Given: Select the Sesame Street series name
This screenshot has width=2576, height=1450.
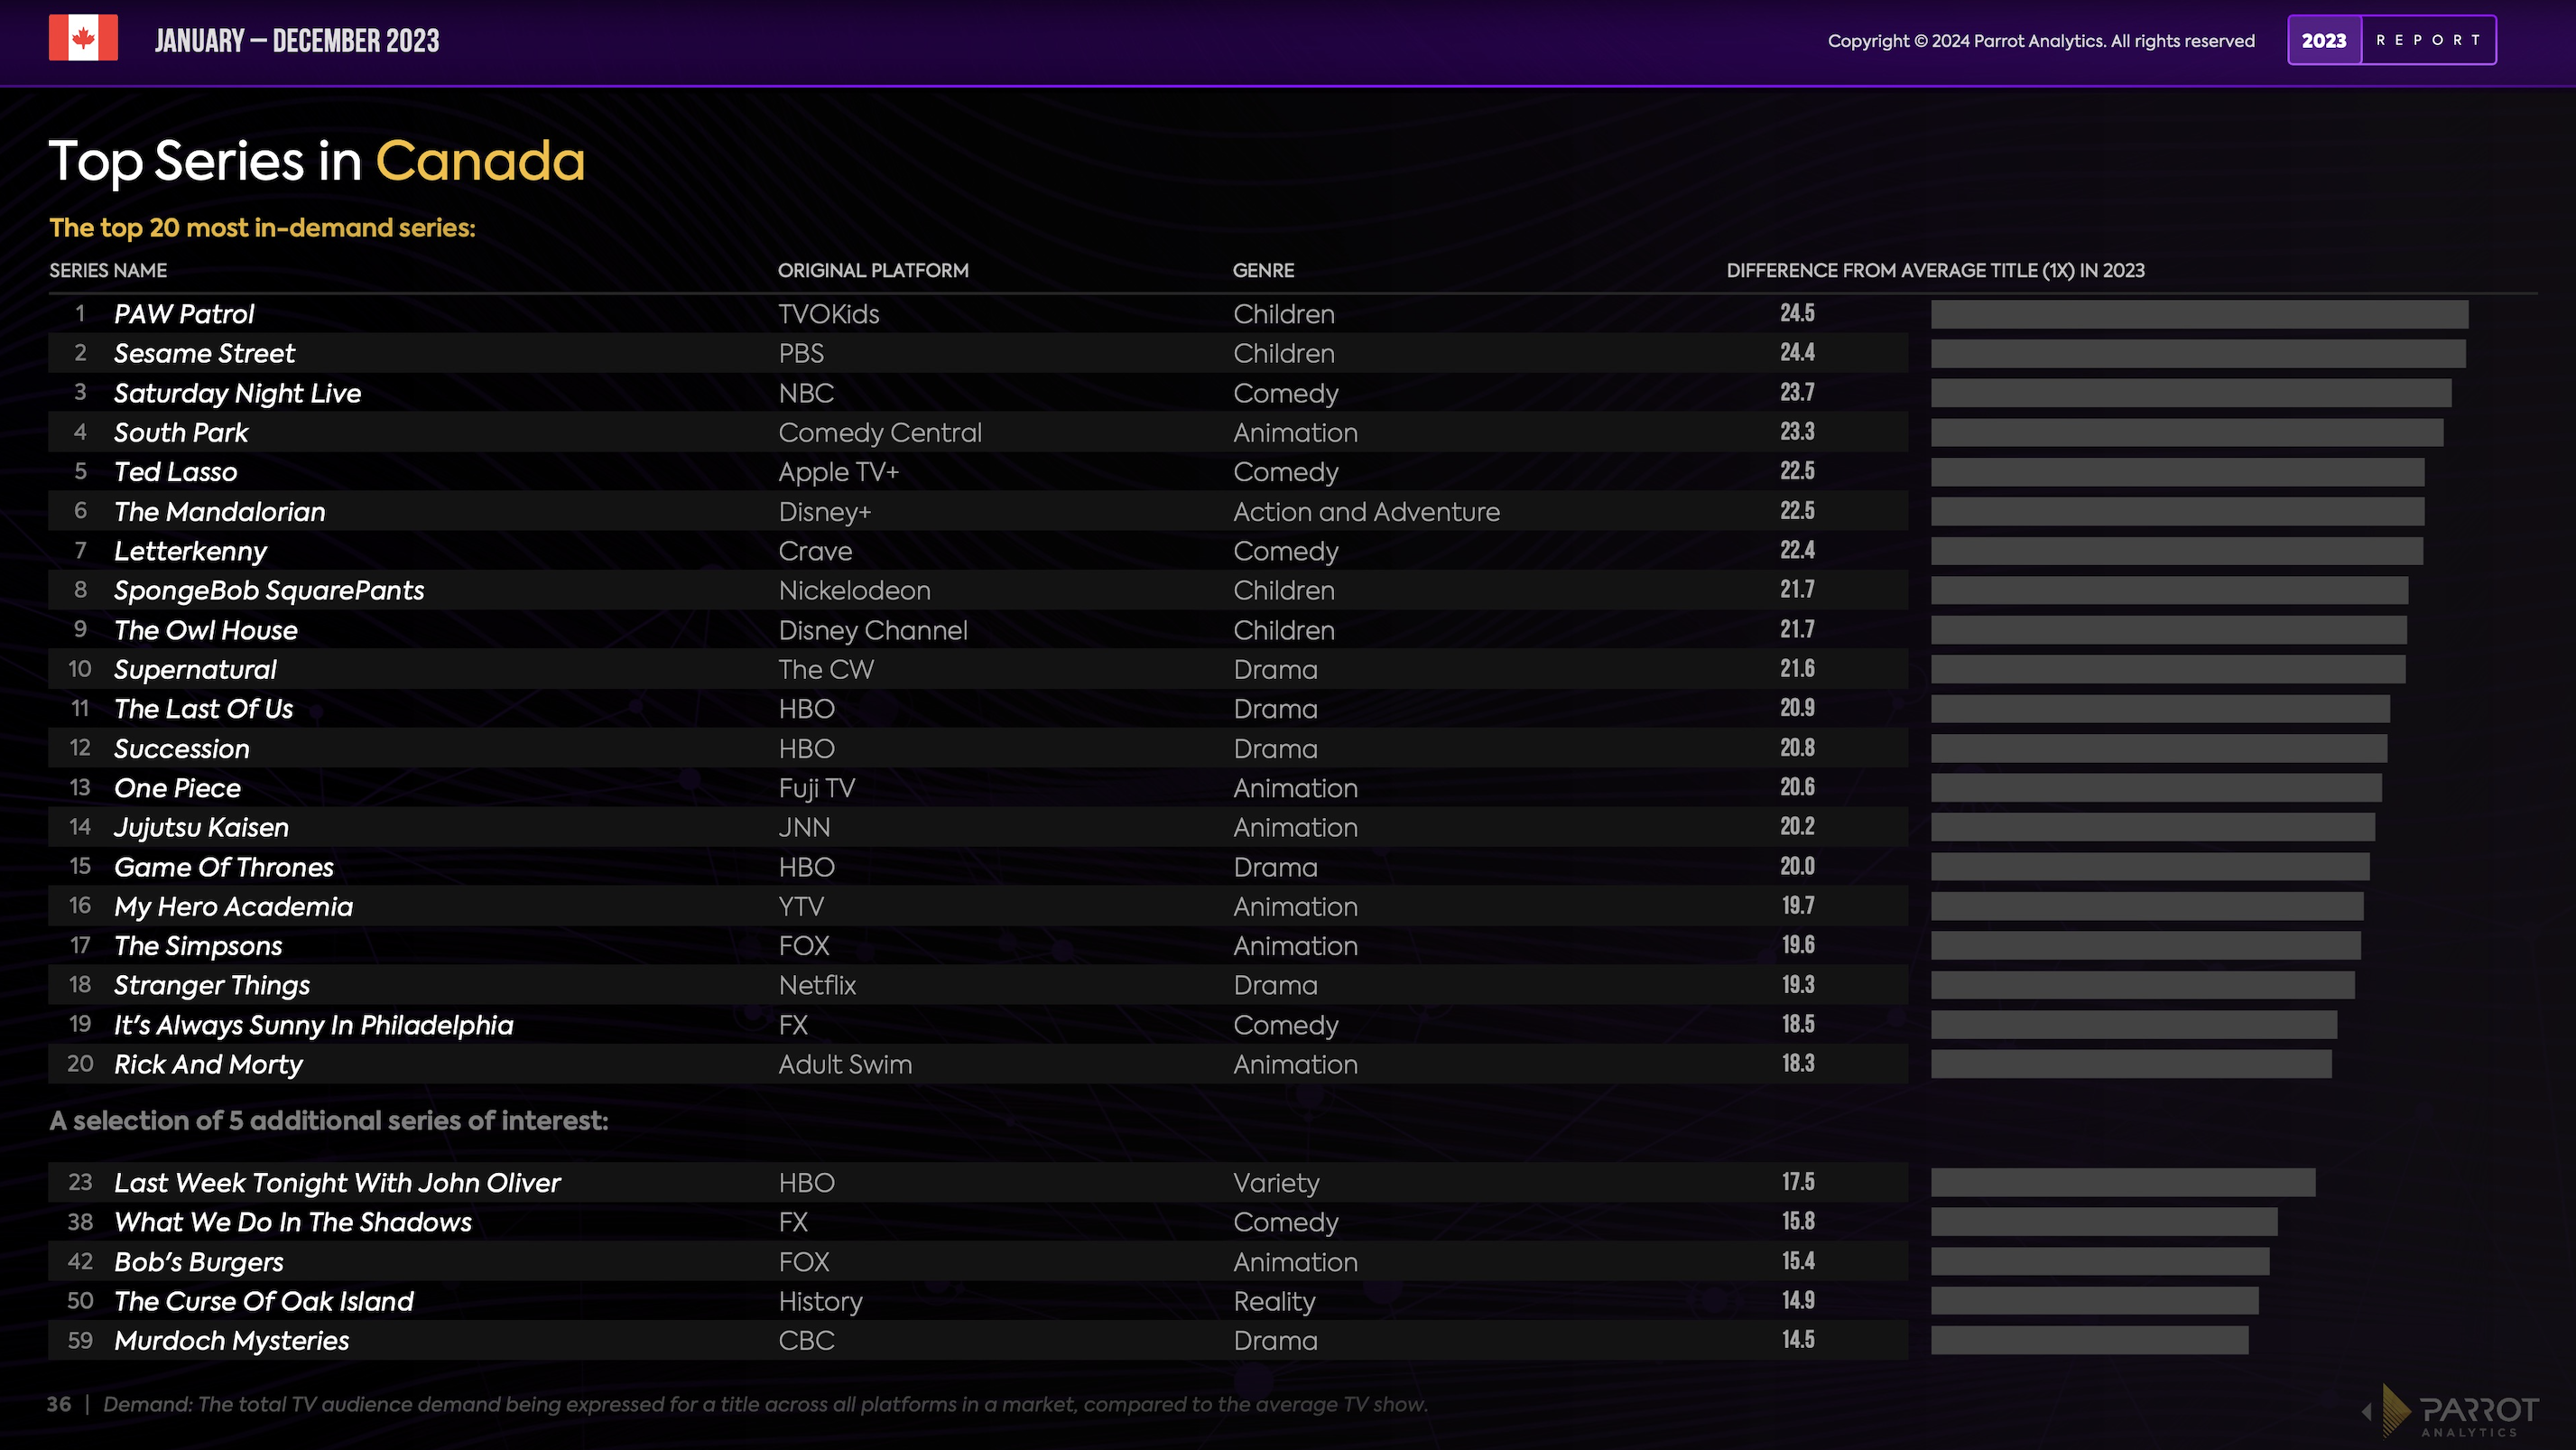Looking at the screenshot, I should (x=204, y=353).
